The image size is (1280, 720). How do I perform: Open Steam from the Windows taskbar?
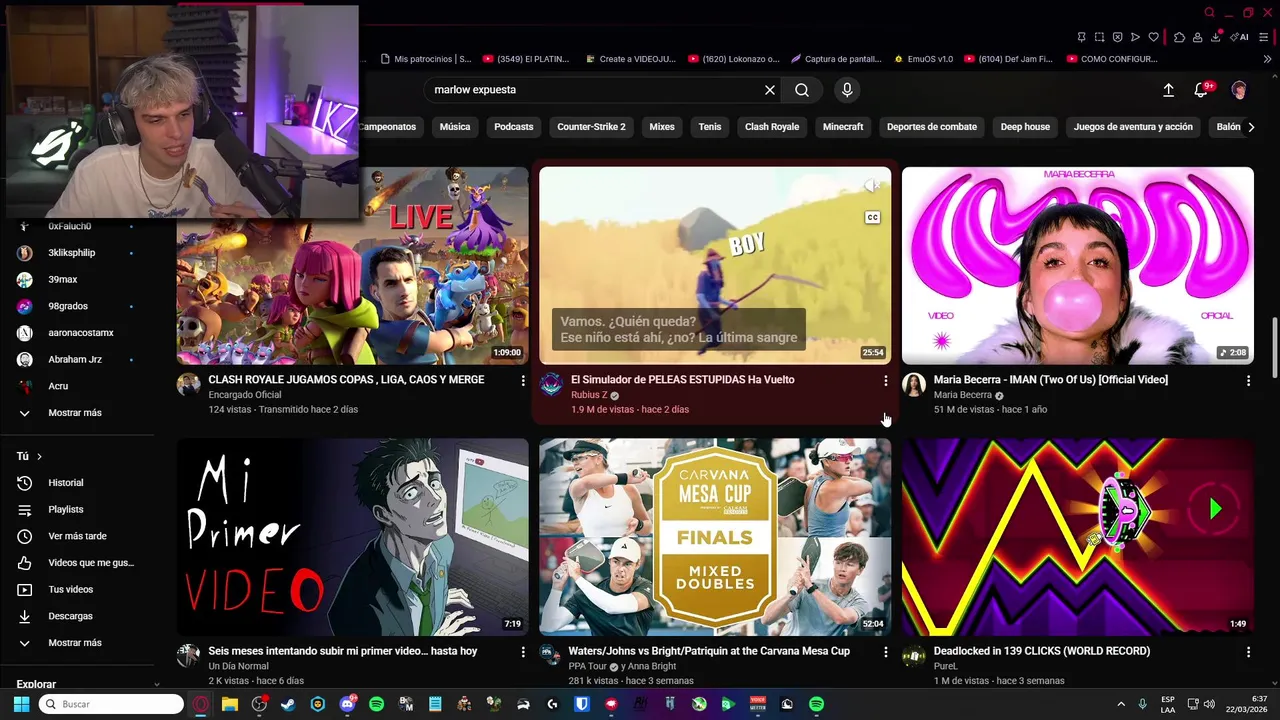pos(288,704)
